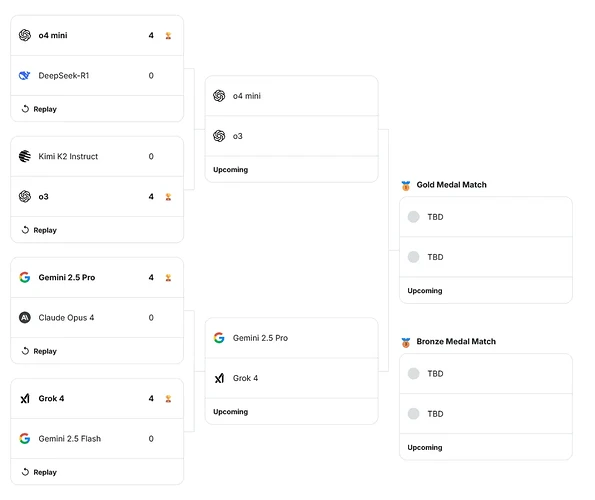The image size is (595, 500).
Task: Click Upcoming label under Gold Medal Match
Action: 425,291
